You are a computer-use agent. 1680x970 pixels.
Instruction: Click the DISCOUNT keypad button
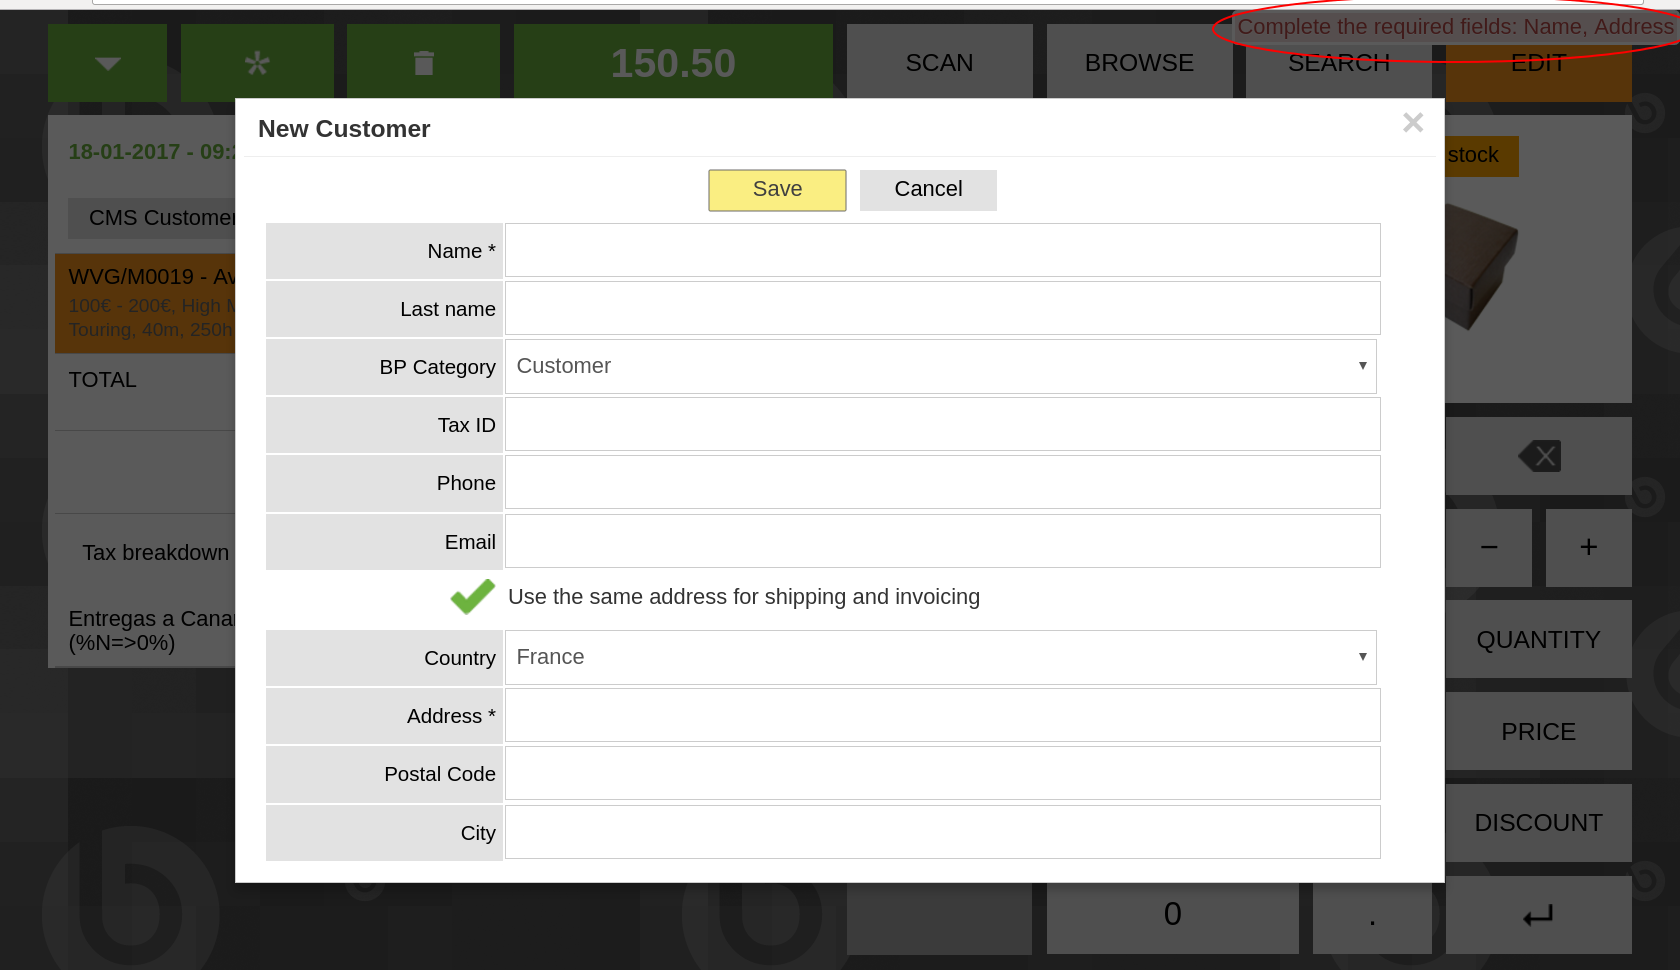click(1538, 823)
